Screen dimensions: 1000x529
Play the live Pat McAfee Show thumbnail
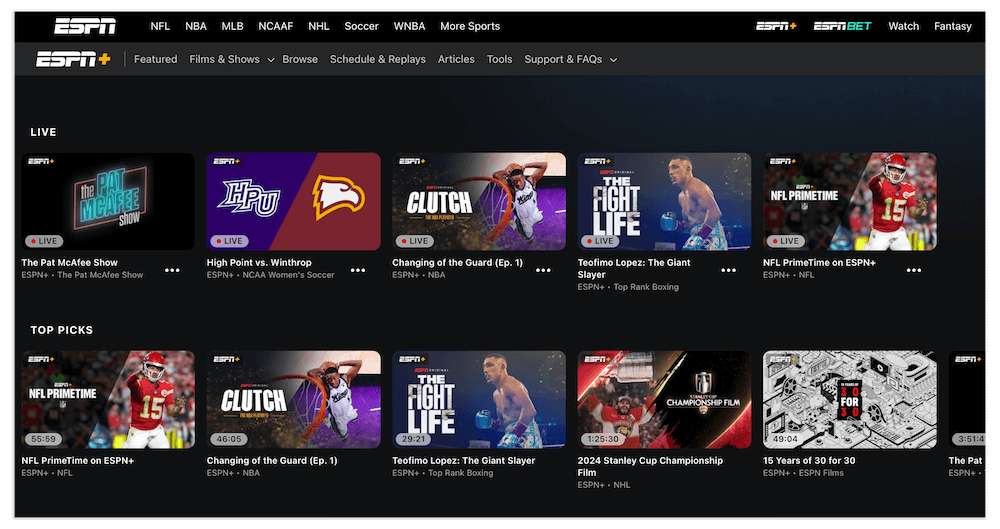108,201
